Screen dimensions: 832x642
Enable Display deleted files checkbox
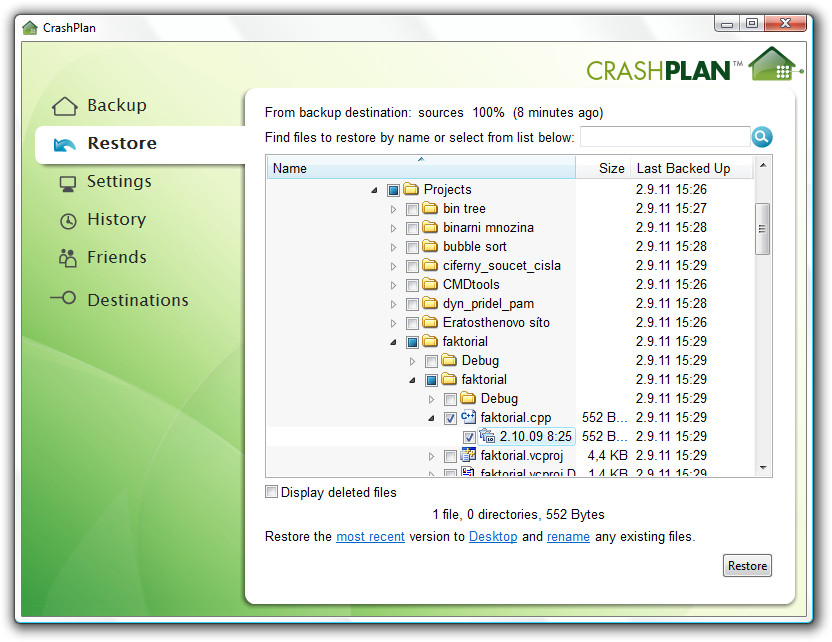[271, 492]
